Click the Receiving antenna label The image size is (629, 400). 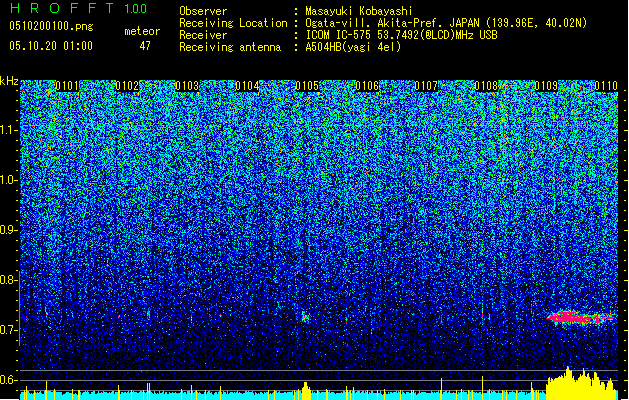coord(230,47)
